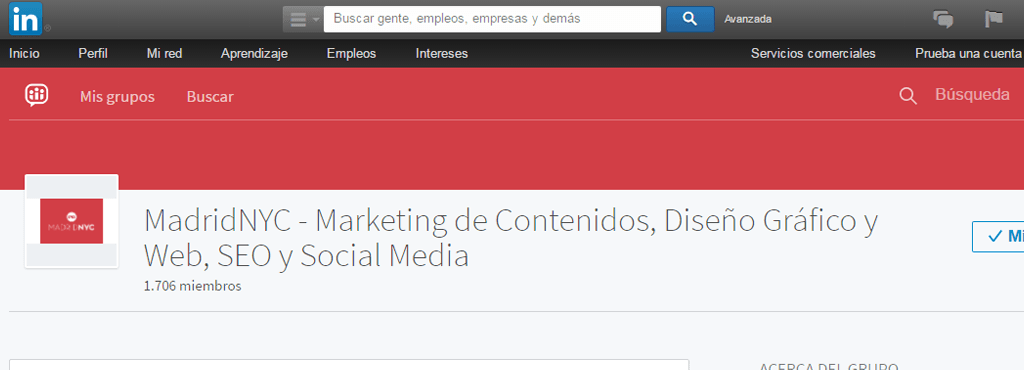Open the Intereses menu item
This screenshot has height=370, width=1024.
coord(441,54)
